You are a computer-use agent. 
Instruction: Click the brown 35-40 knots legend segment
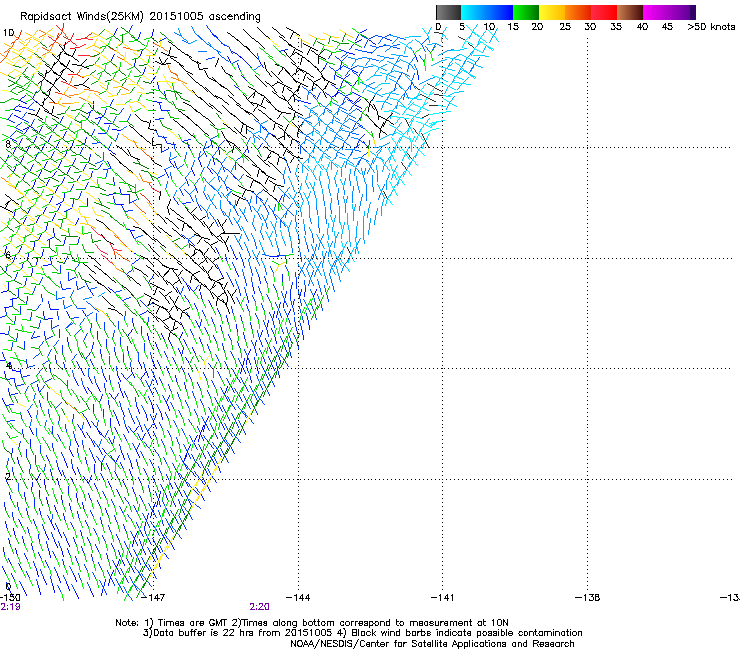[x=630, y=12]
